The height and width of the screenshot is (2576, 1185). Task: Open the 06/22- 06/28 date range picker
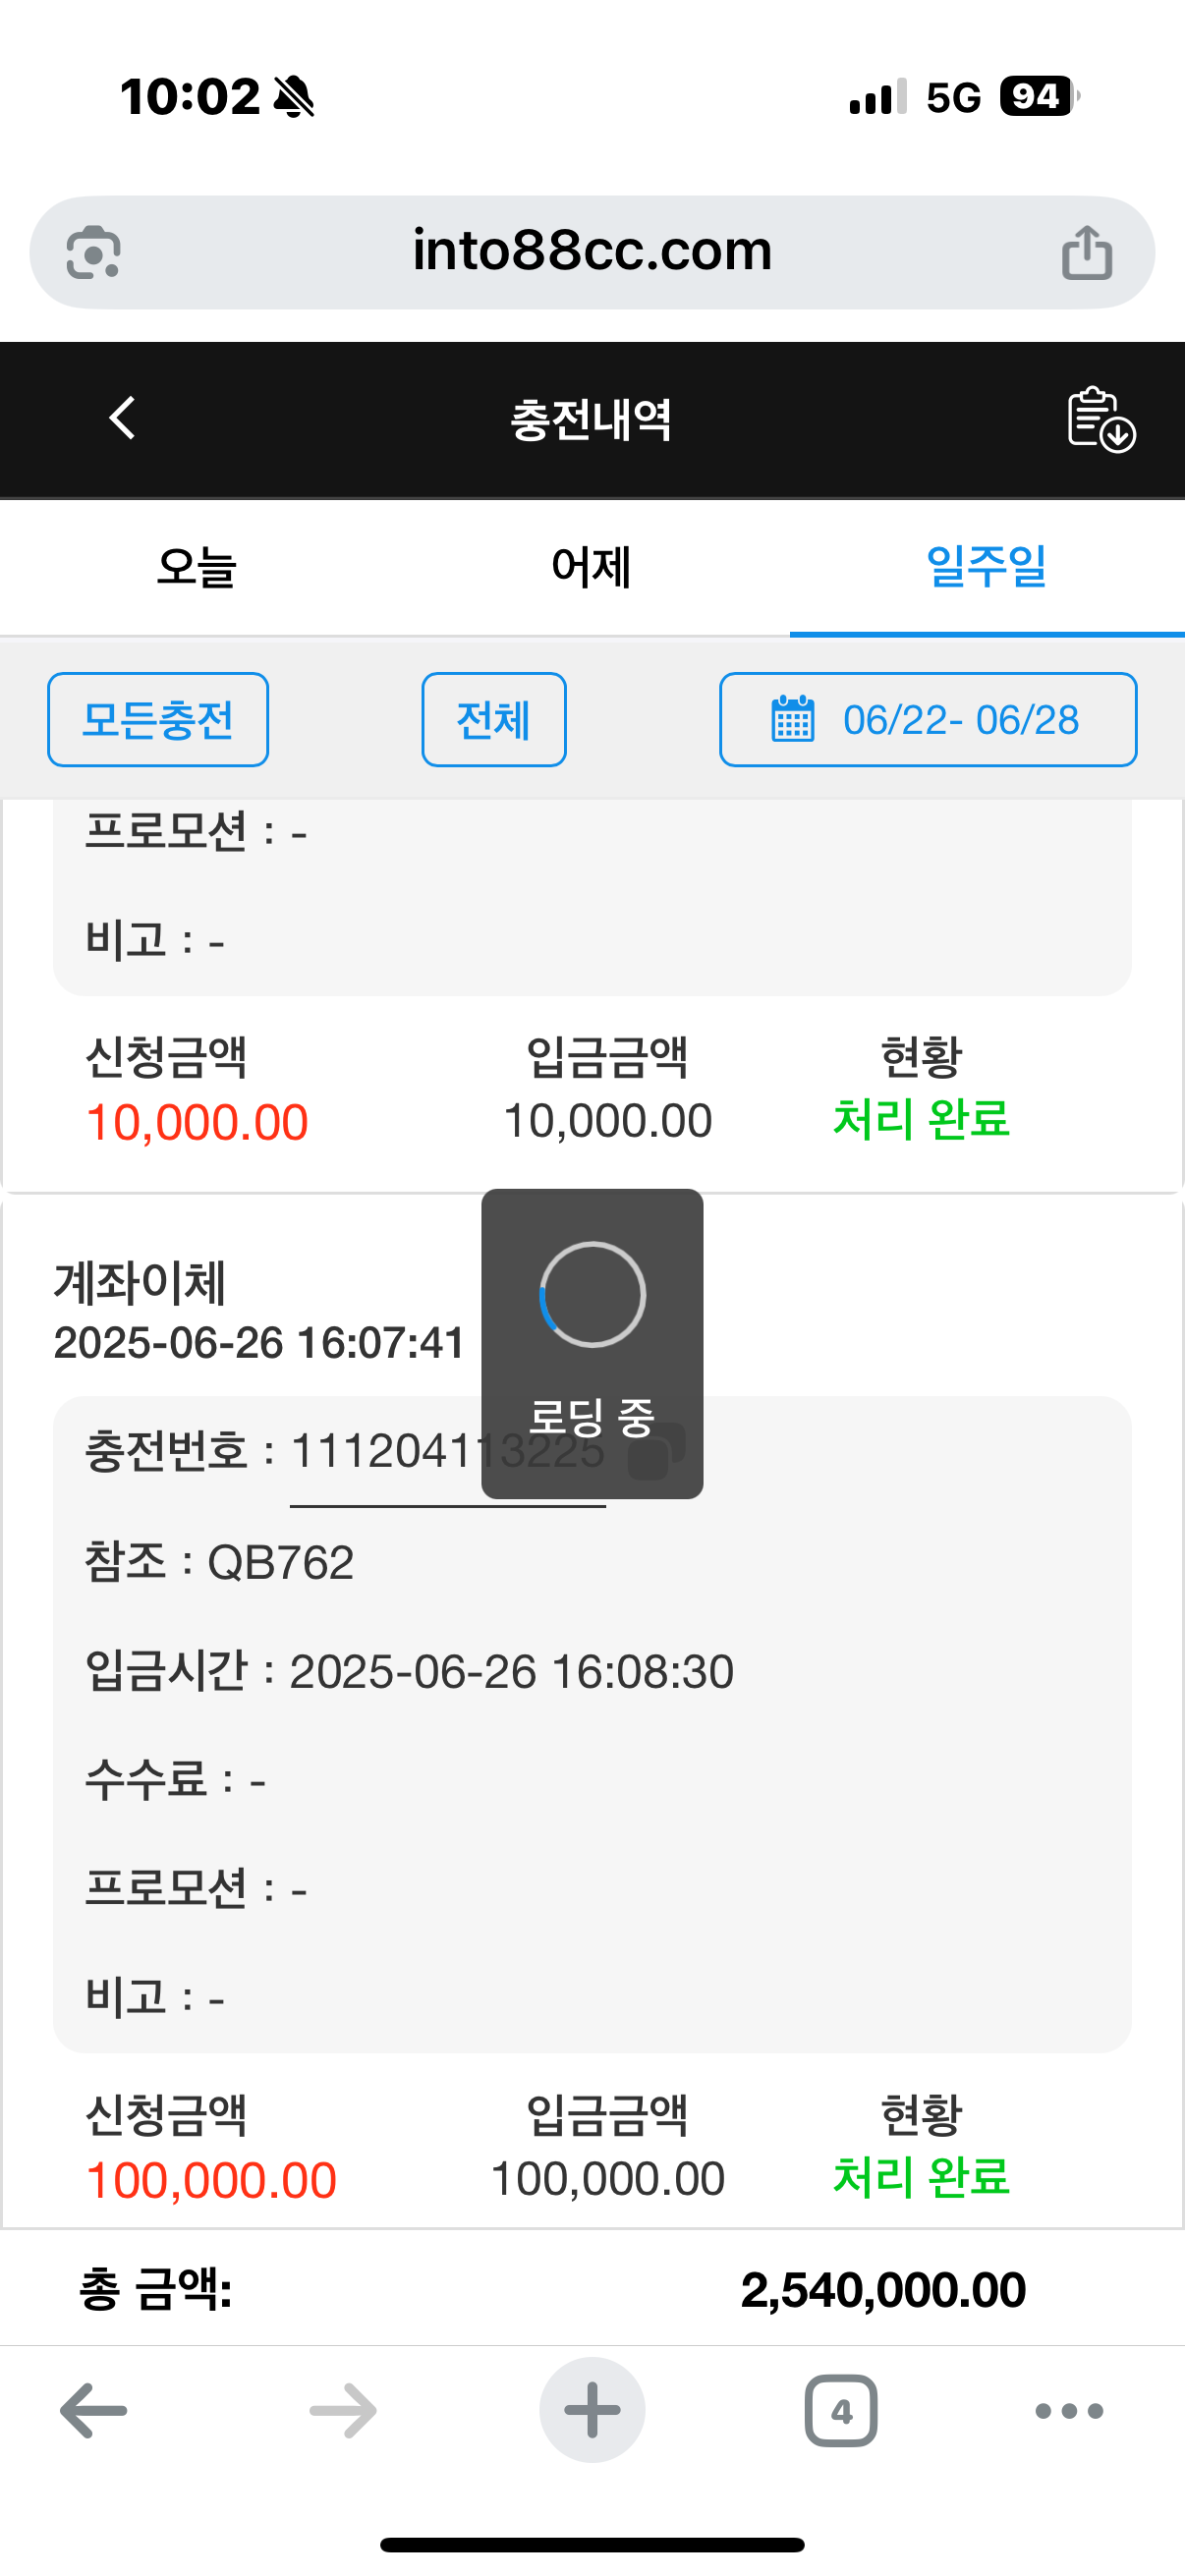928,720
